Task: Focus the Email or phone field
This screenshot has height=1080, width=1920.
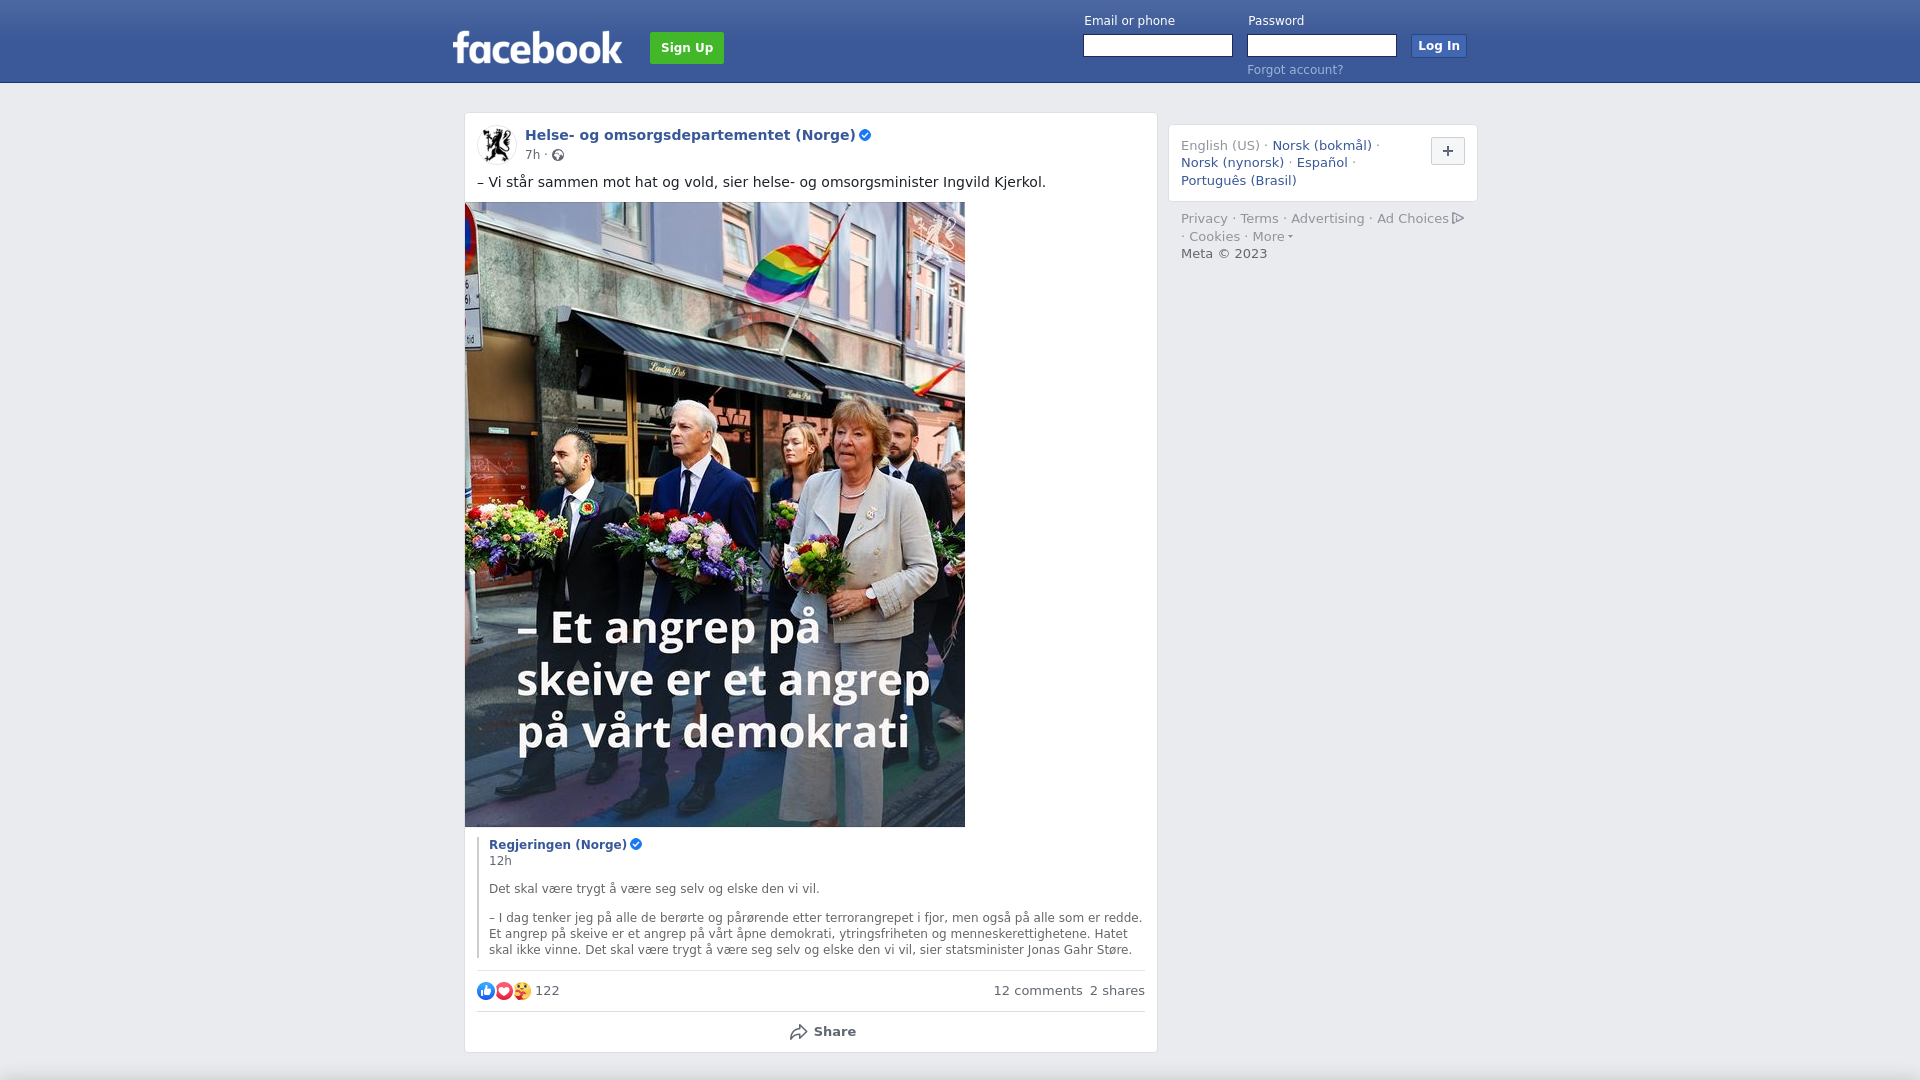Action: point(1158,46)
